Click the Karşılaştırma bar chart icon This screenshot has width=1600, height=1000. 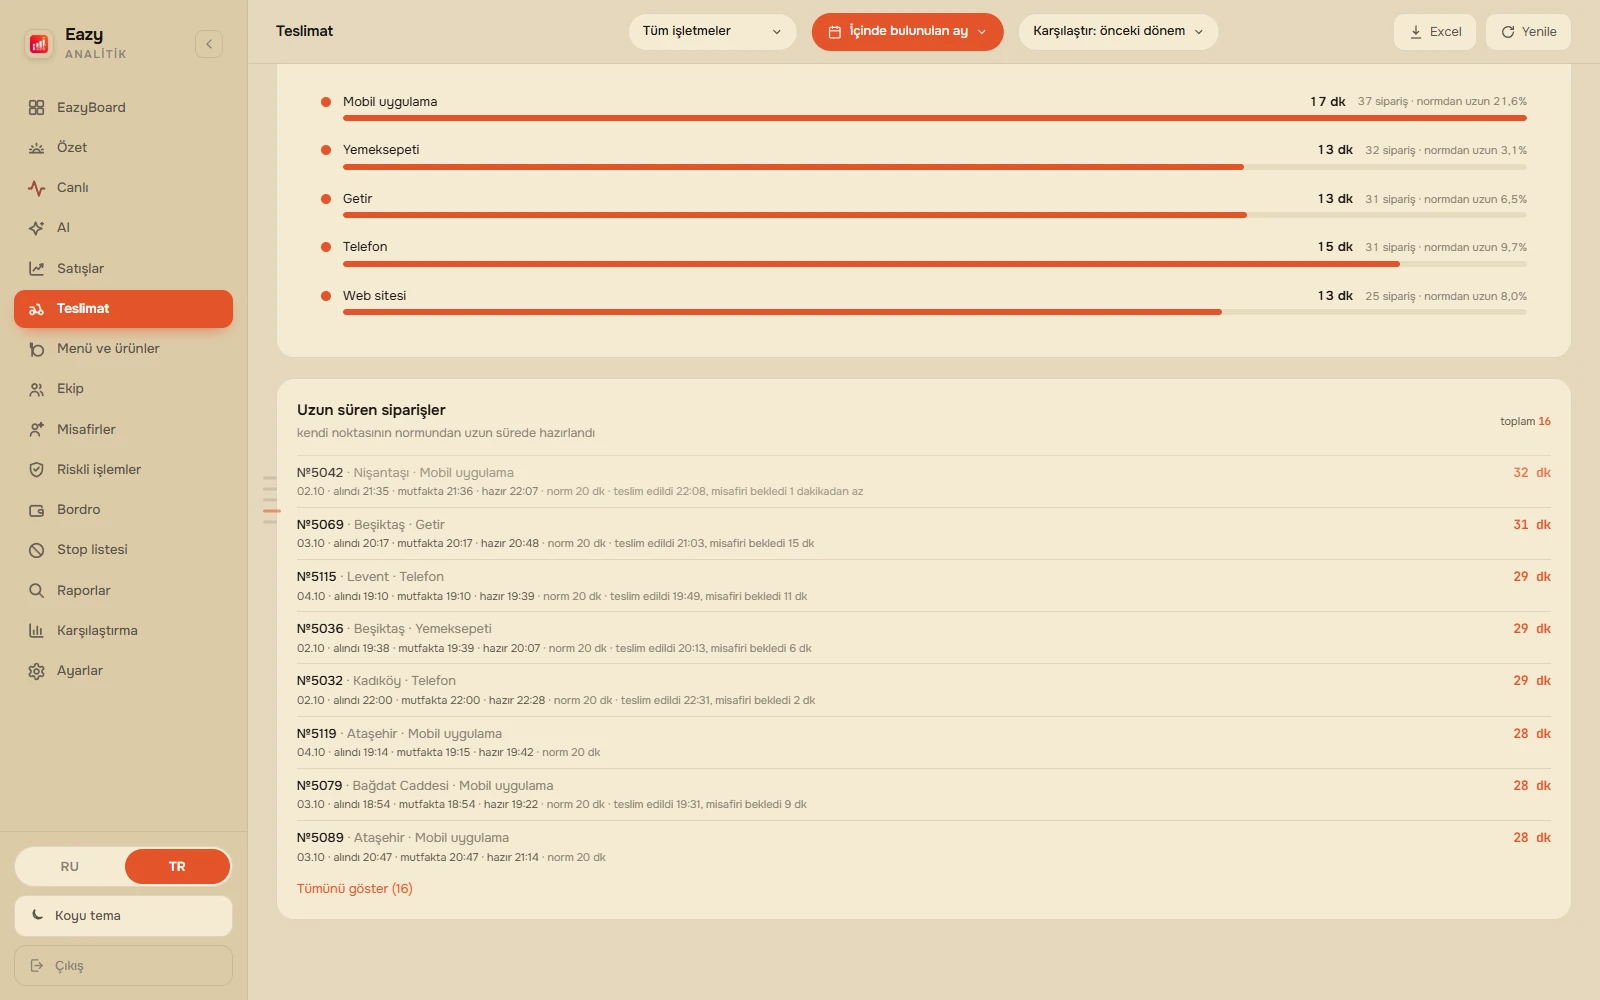[37, 631]
